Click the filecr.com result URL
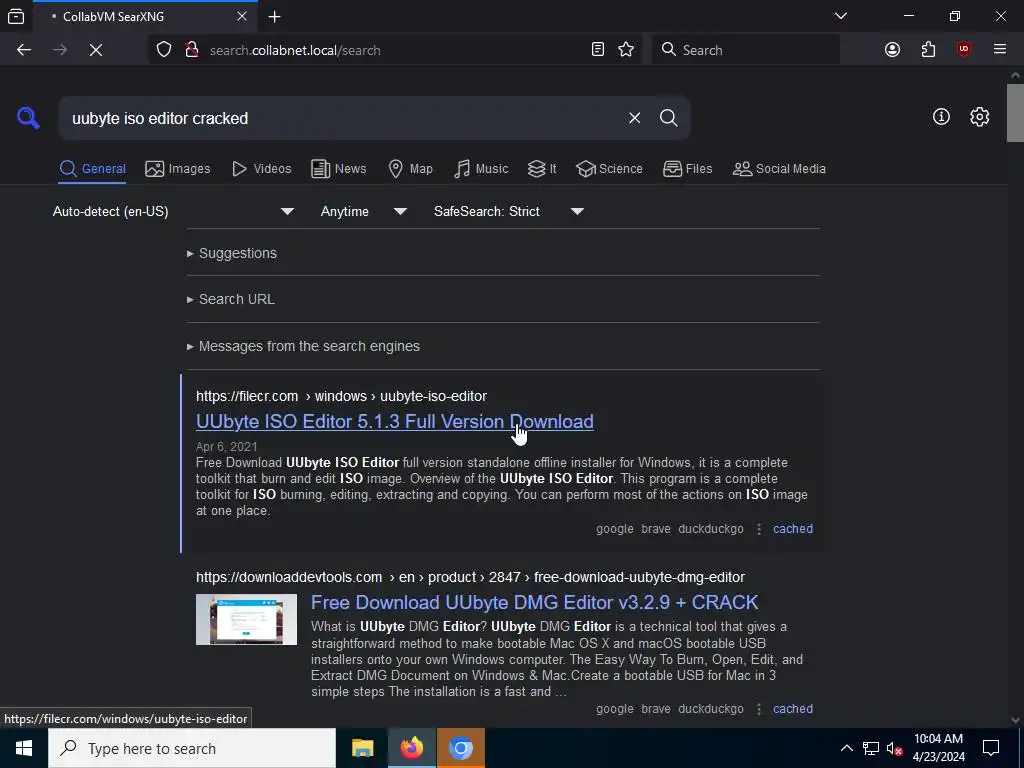 coord(341,396)
